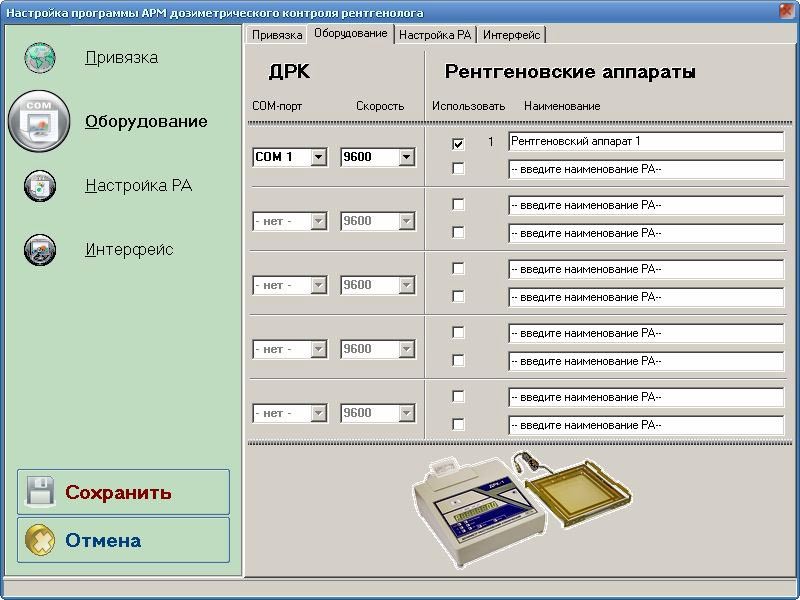The width and height of the screenshot is (800, 600).
Task: Uncheck the Рентгеновский аппарат 1 checkbox
Action: click(458, 143)
